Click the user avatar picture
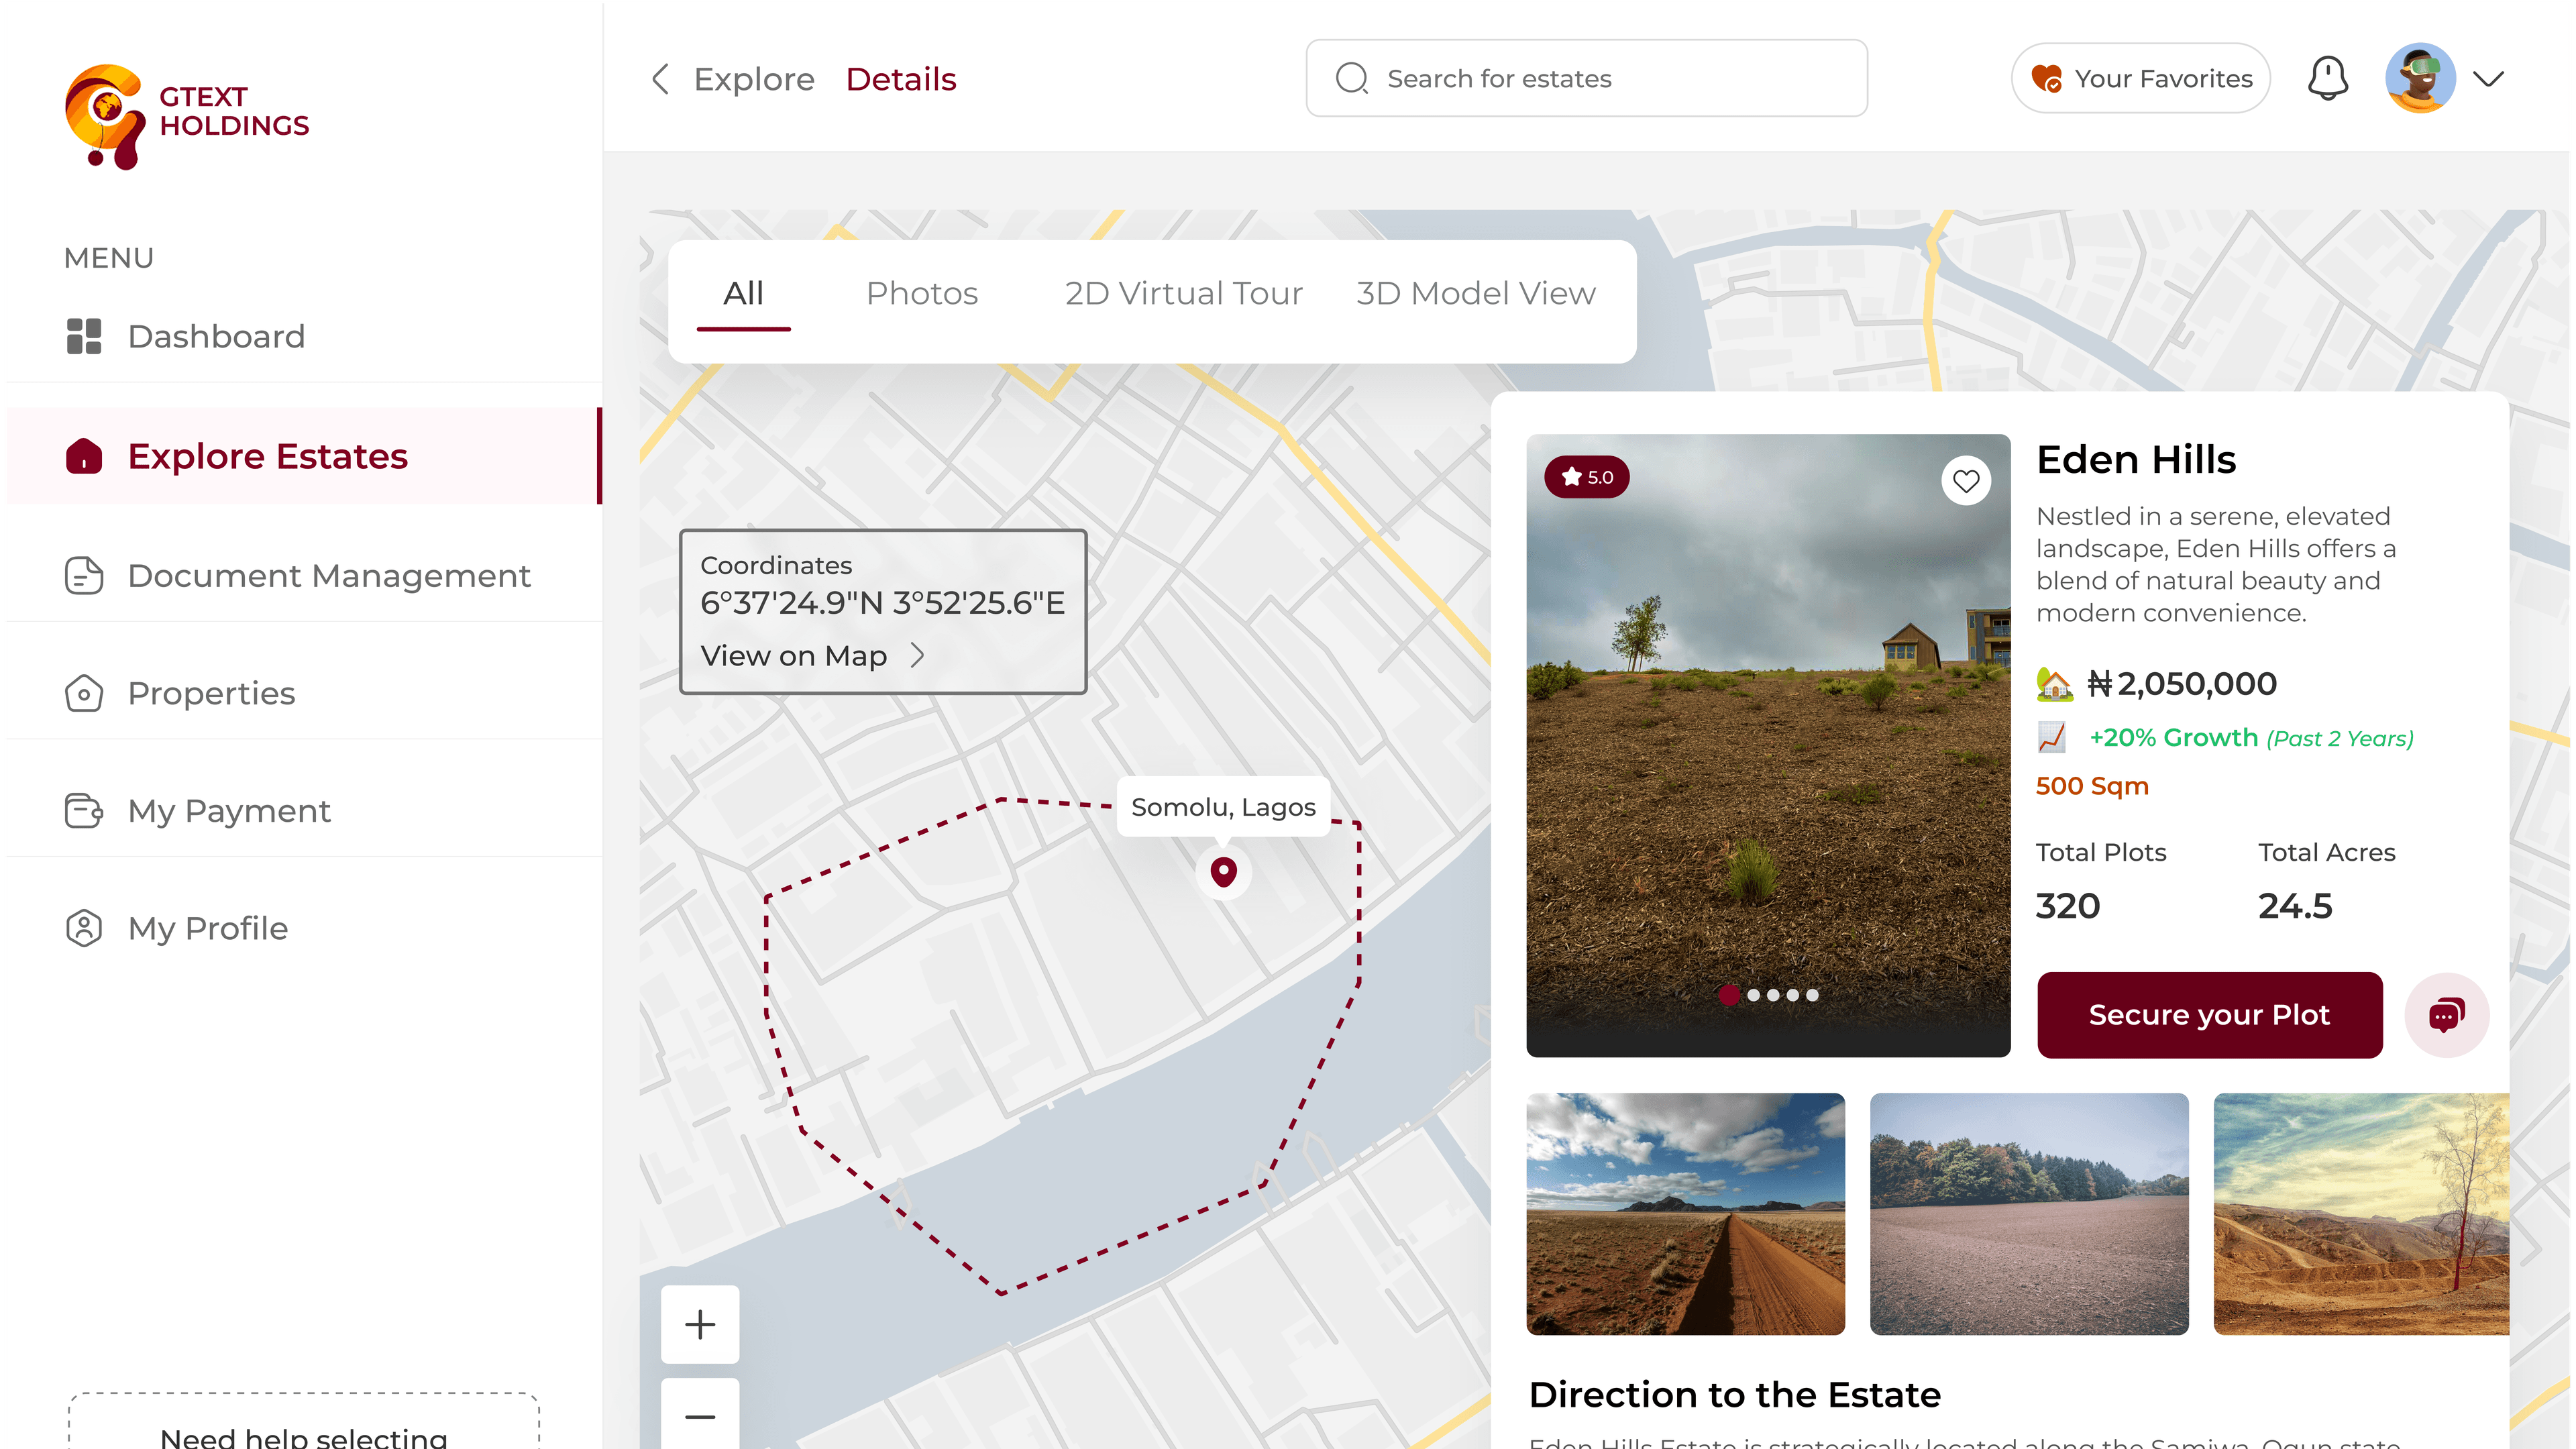Viewport: 2576px width, 1449px height. tap(2420, 78)
